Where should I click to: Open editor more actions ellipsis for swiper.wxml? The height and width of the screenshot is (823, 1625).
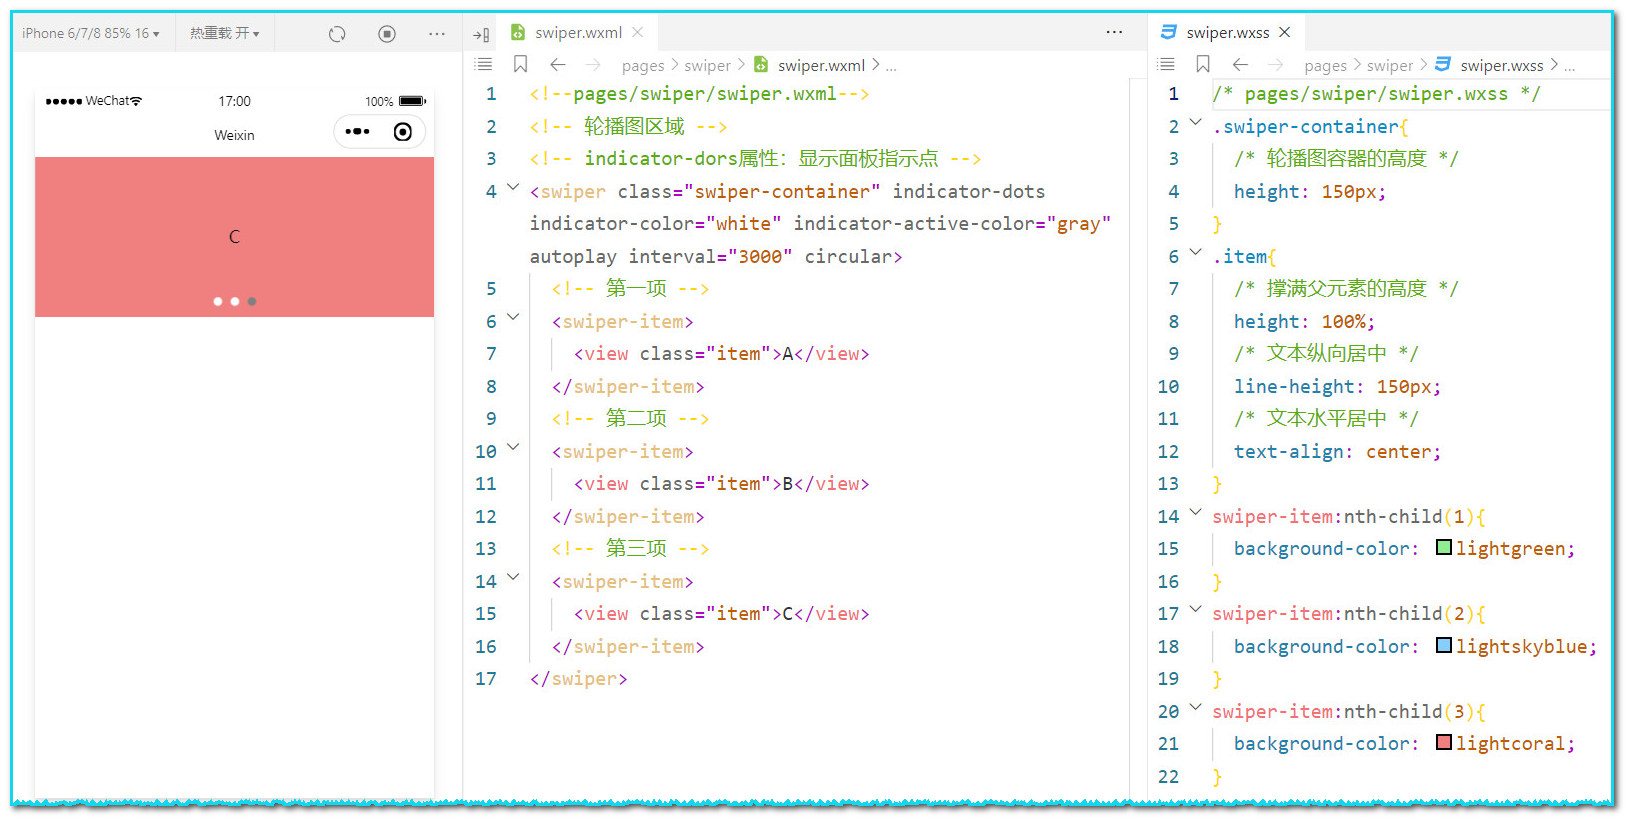tap(1114, 32)
